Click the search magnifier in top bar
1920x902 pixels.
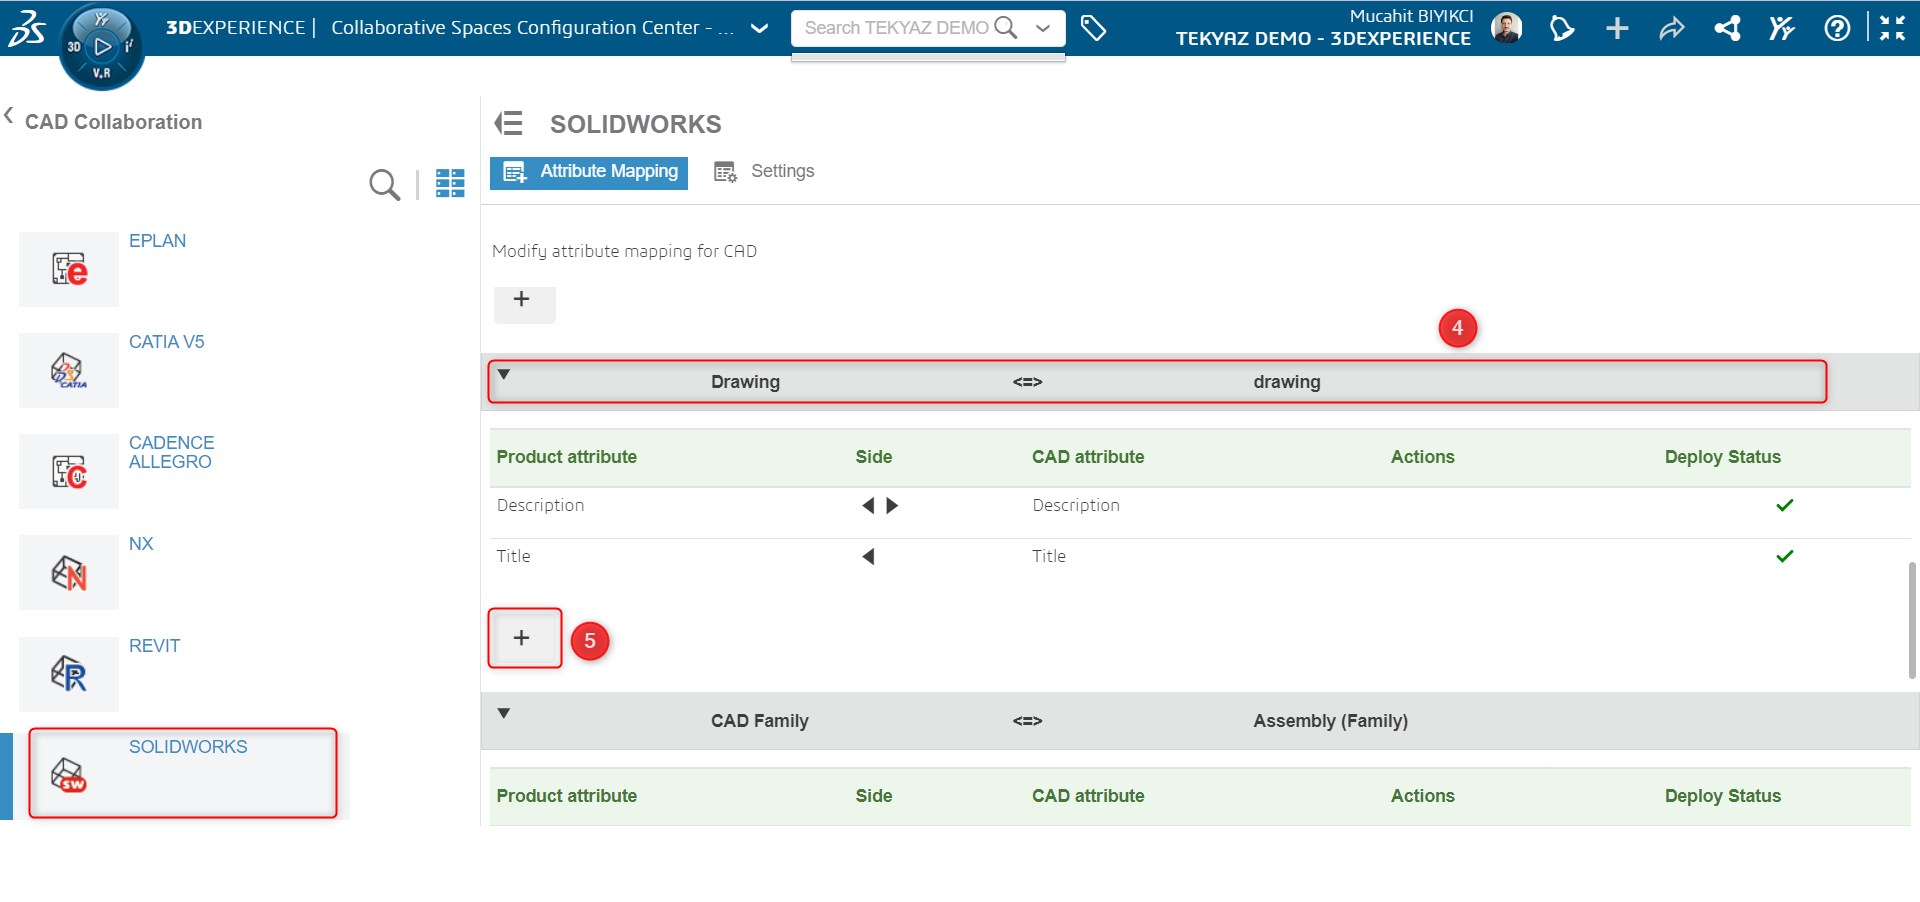1006,28
